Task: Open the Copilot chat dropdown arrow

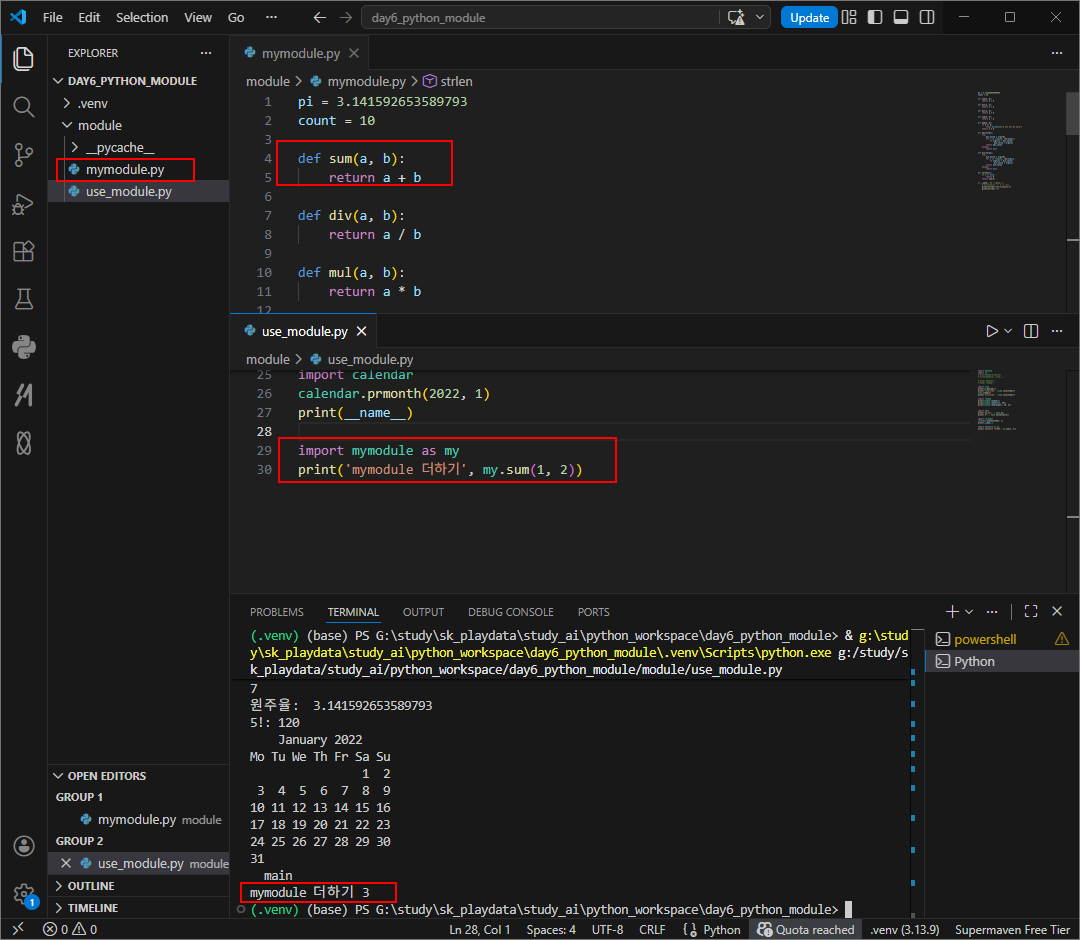Action: [x=760, y=17]
